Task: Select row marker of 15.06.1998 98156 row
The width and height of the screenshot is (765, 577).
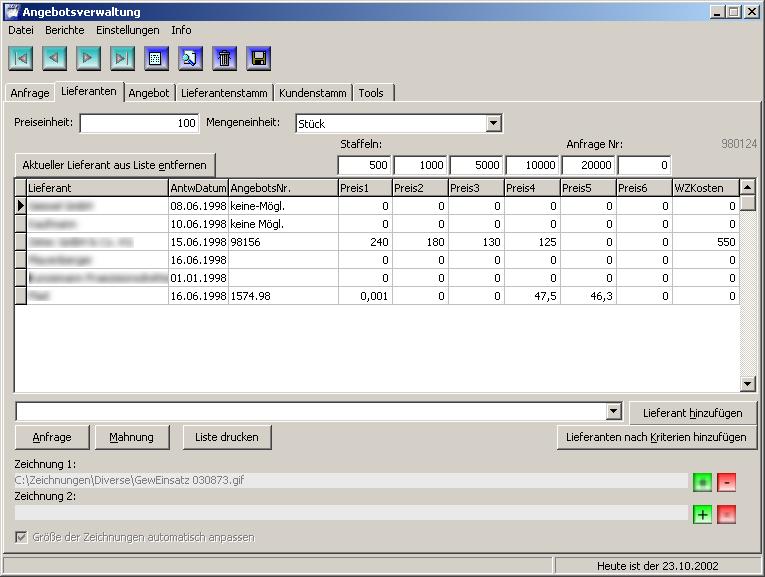Action: click(x=20, y=242)
